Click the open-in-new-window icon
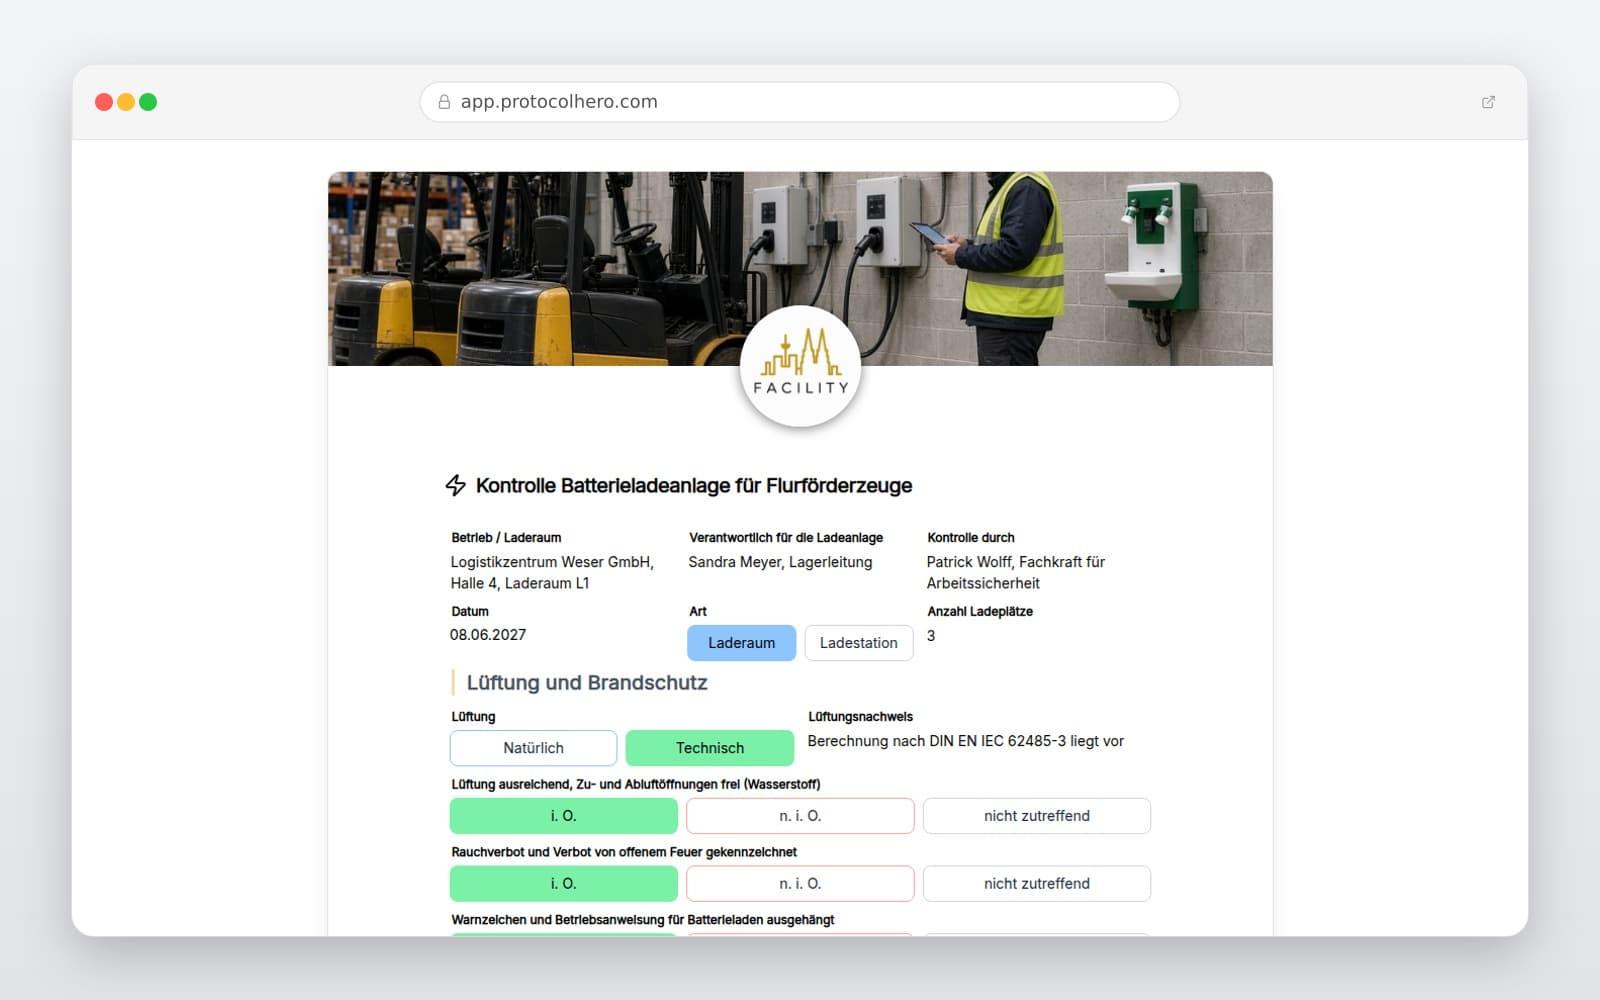Viewport: 1600px width, 1000px height. pyautogui.click(x=1488, y=102)
